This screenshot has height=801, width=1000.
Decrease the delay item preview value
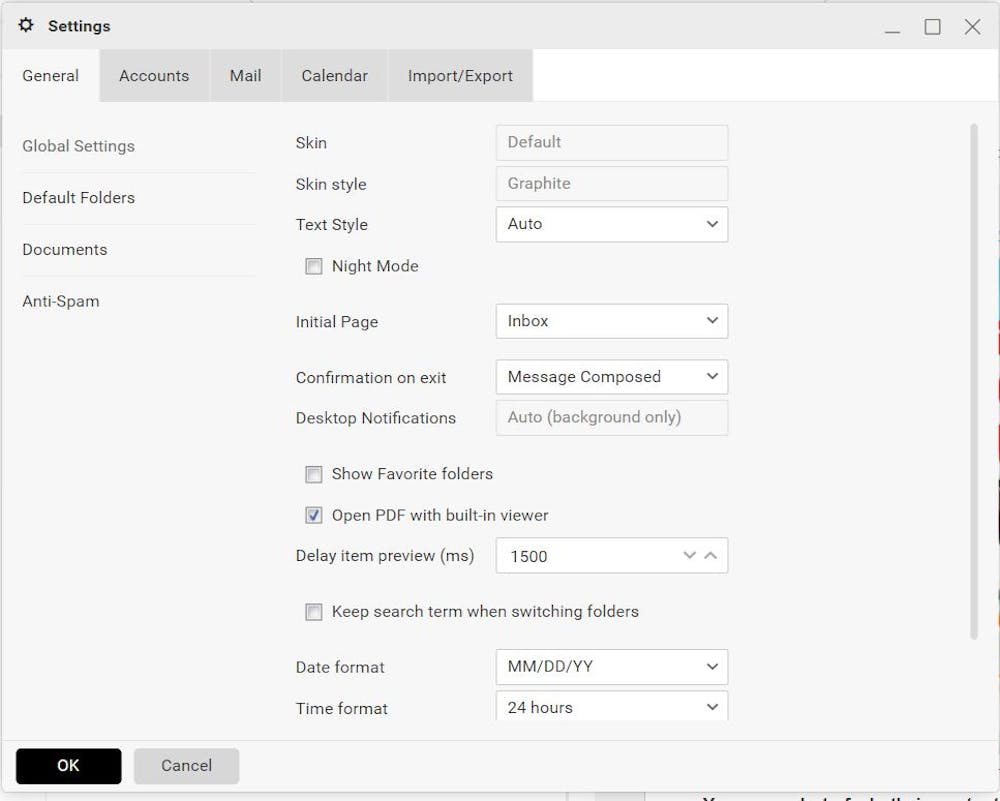click(689, 556)
